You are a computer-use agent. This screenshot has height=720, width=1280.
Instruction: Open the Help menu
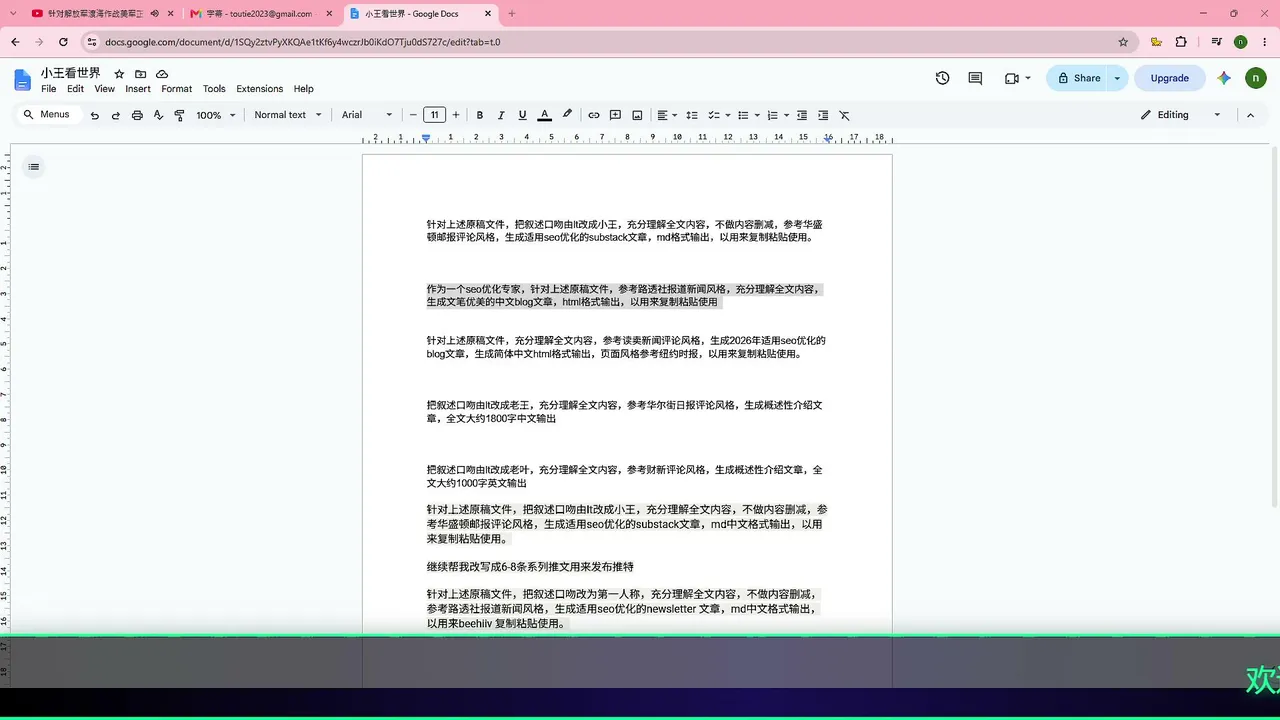point(304,89)
